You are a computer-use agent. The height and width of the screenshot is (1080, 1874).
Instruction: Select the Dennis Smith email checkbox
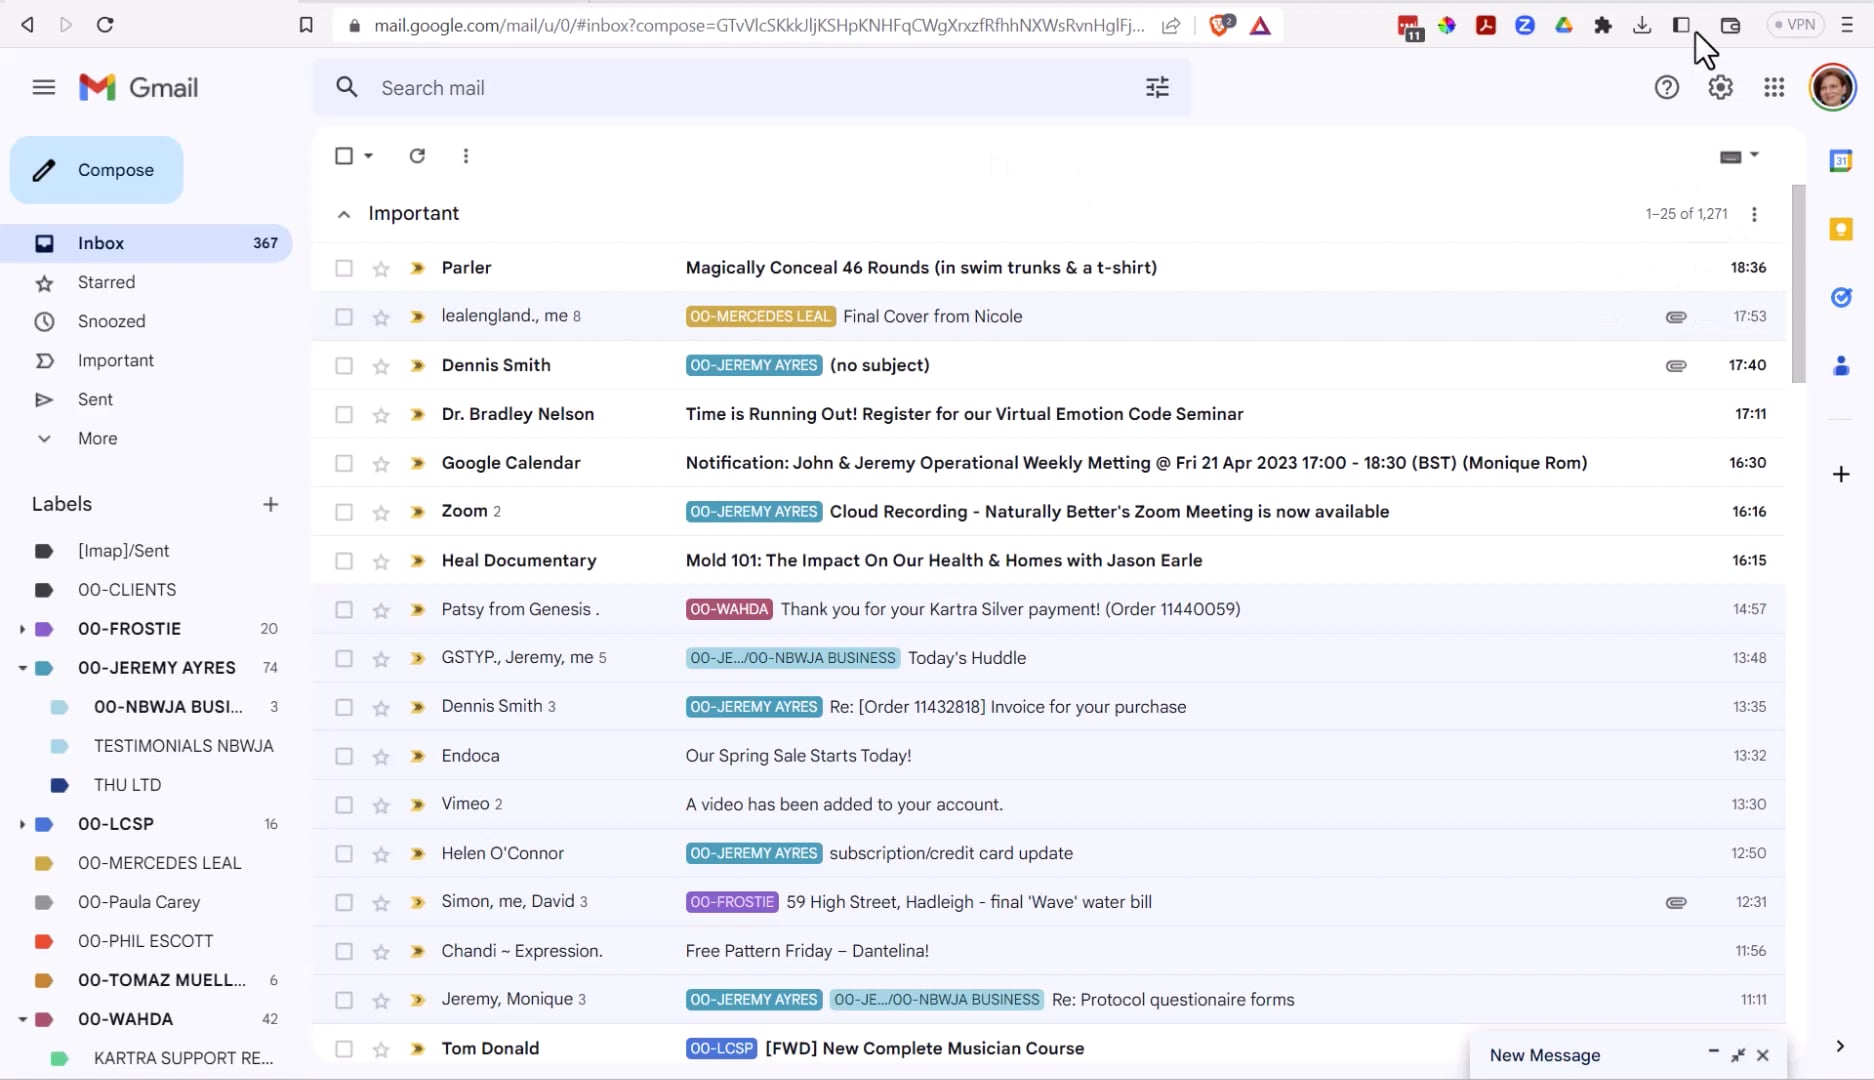344,365
